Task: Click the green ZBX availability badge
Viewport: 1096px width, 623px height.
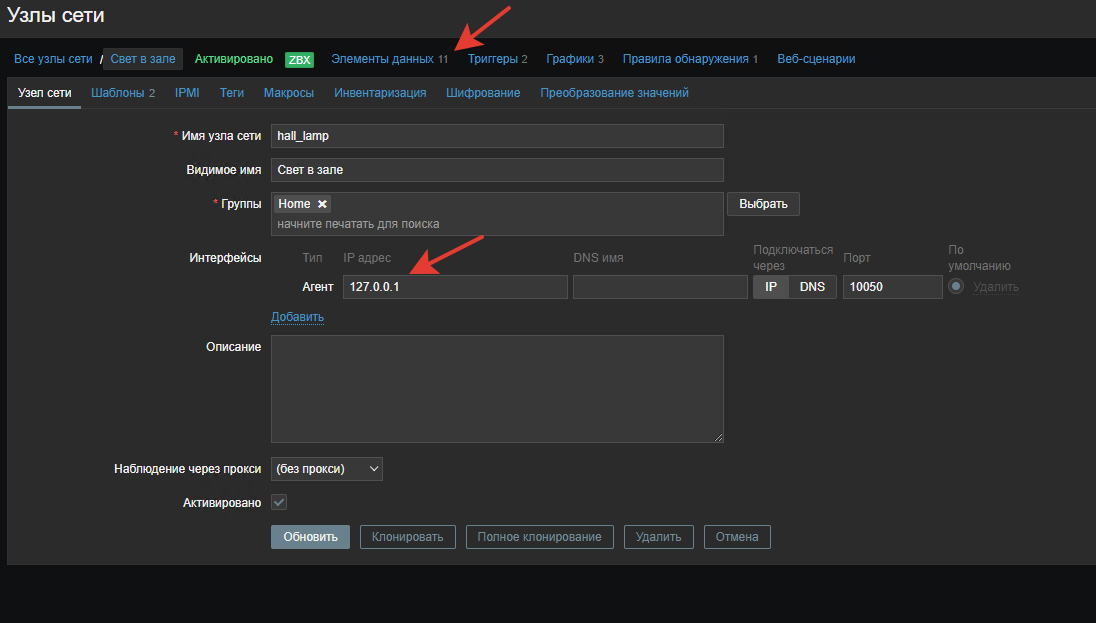Action: point(299,59)
